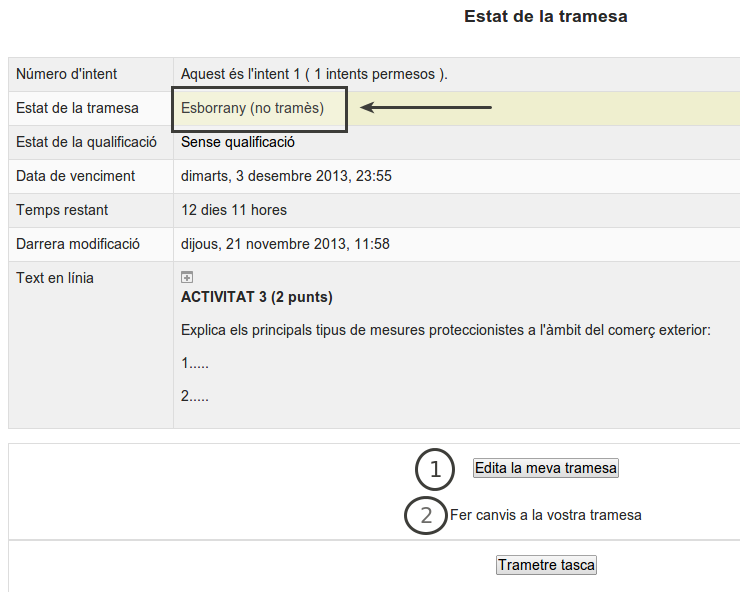Click the 'Fer canvis a la vostra tramesa' text
This screenshot has height=594, width=740.
(x=546, y=515)
